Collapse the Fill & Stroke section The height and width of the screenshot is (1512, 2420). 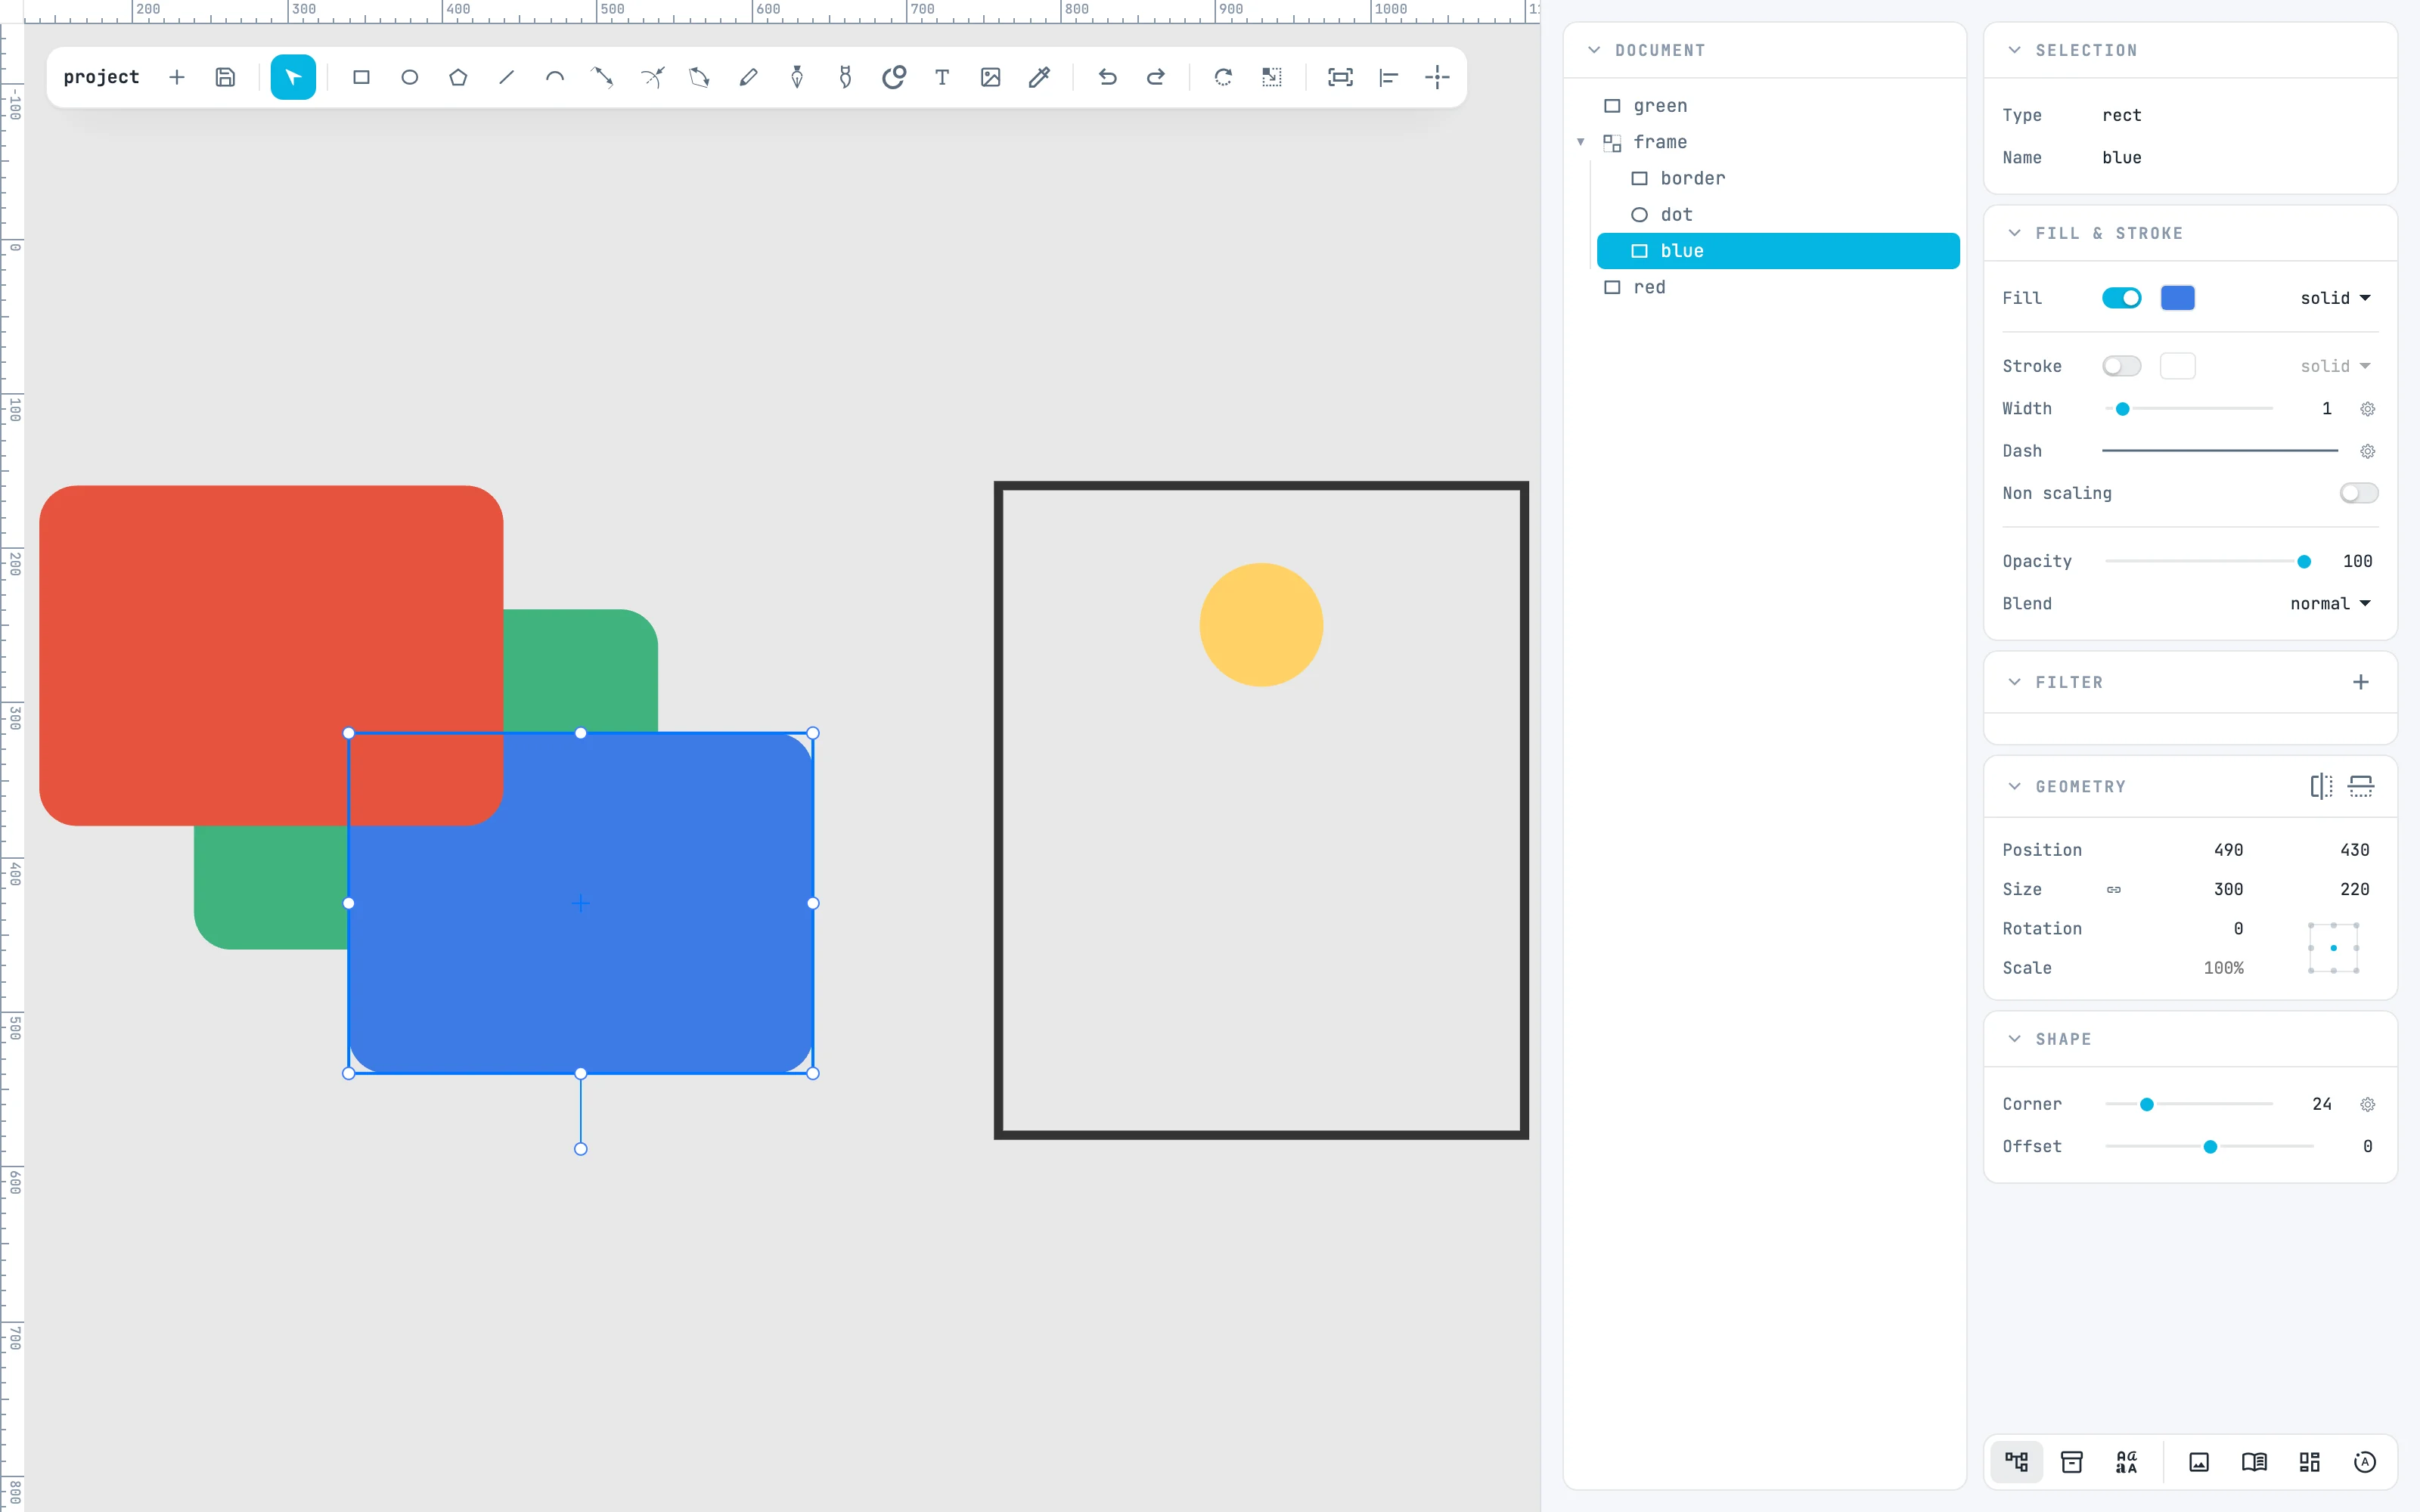2014,233
